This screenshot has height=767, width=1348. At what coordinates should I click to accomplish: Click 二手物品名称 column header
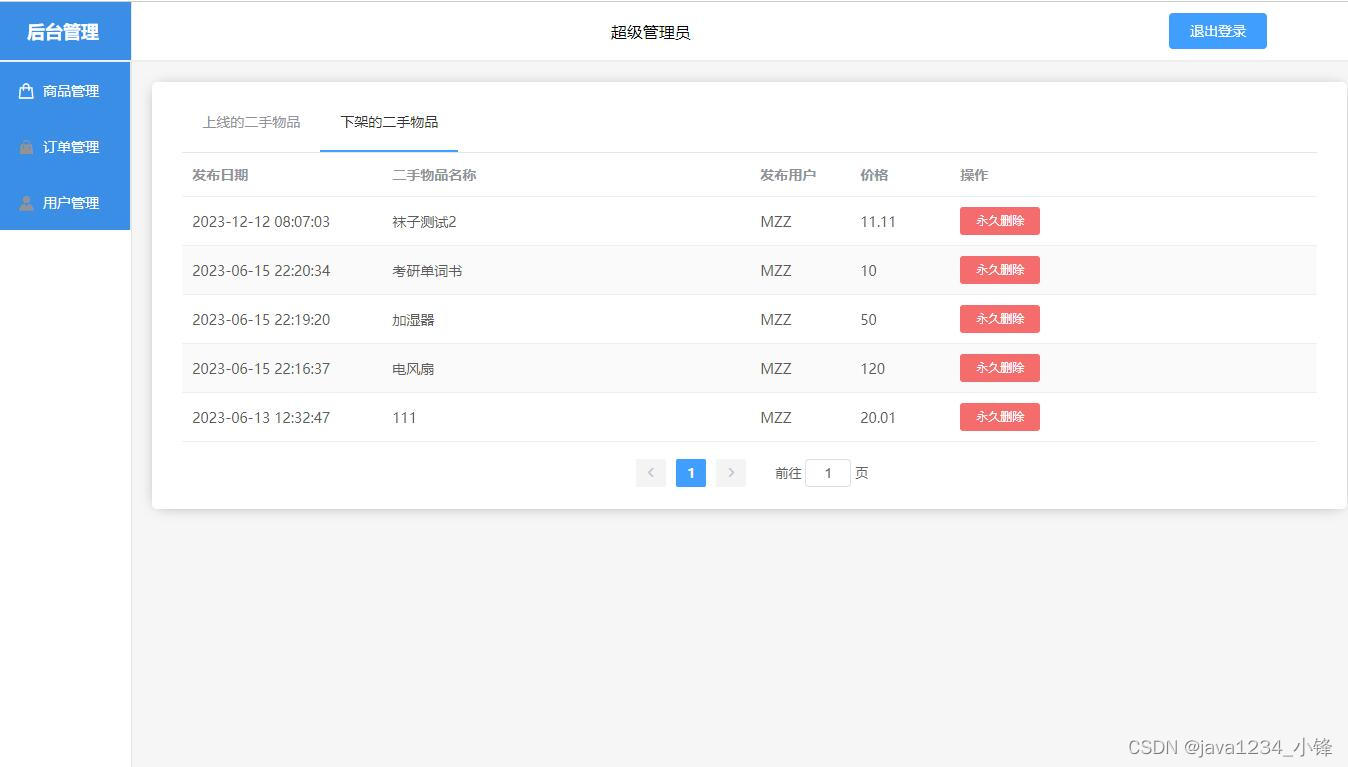pyautogui.click(x=434, y=175)
